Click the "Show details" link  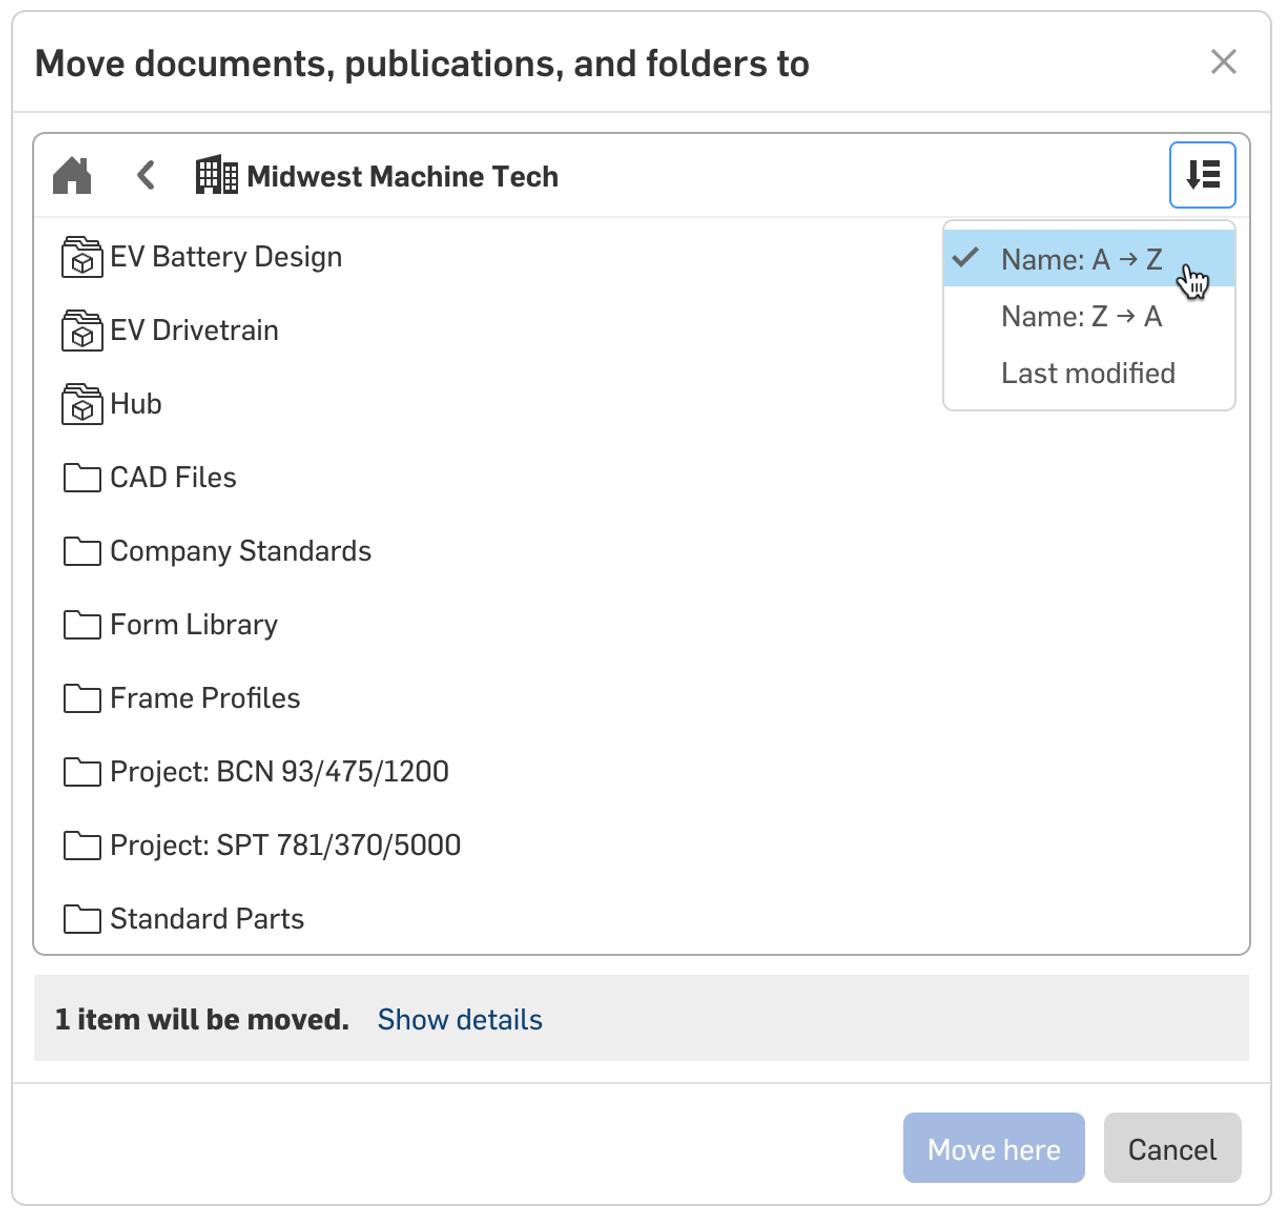[459, 1019]
